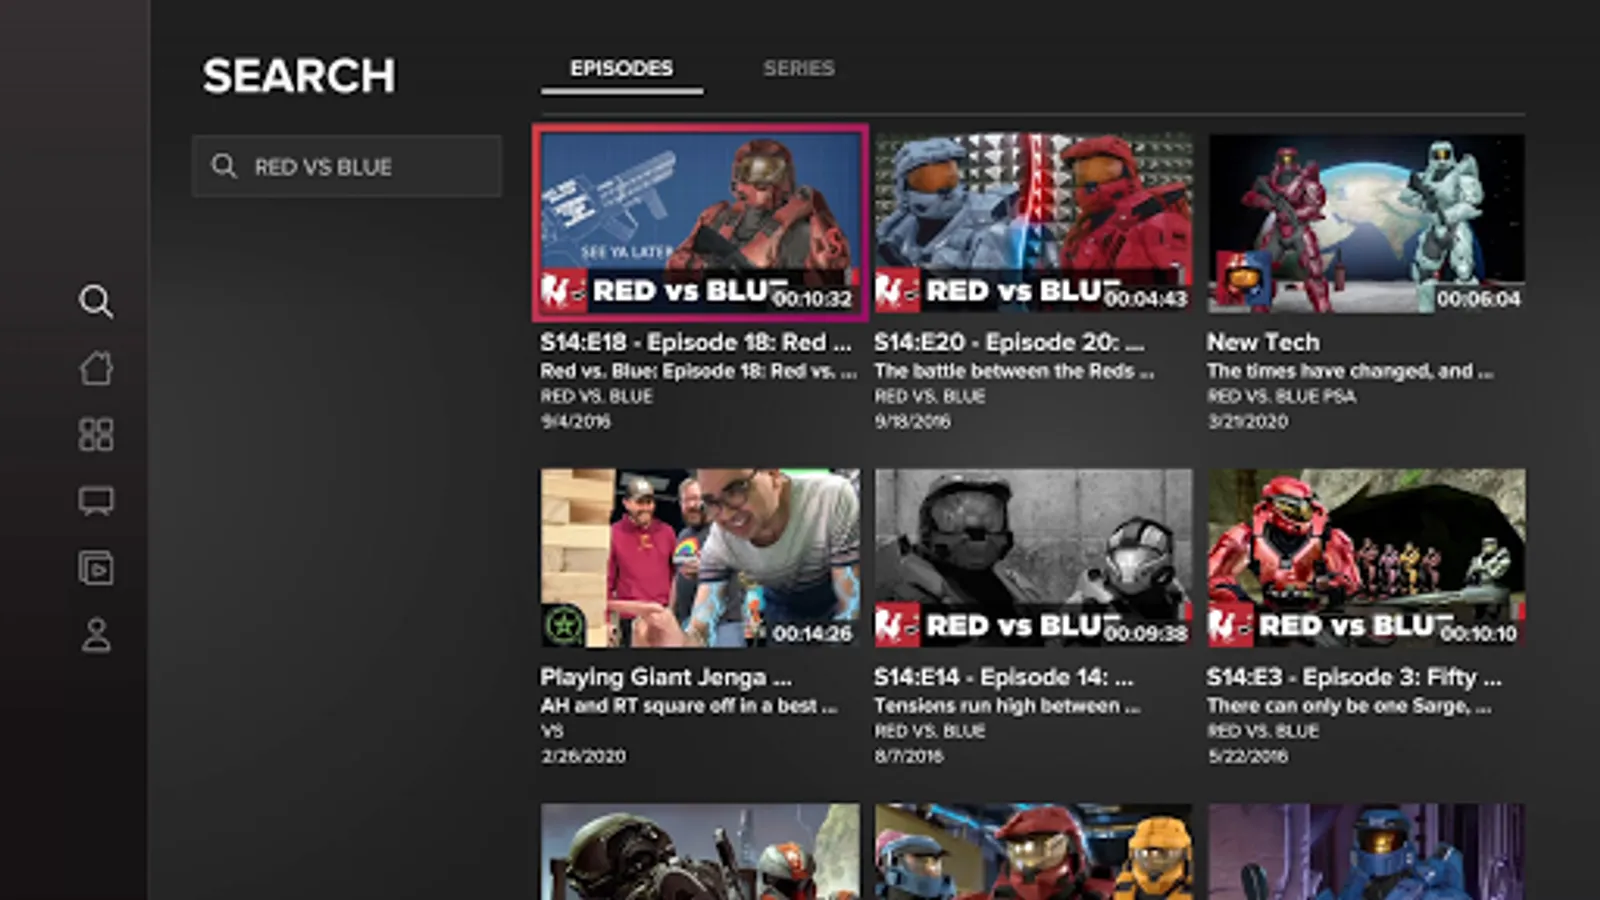Click the 00:14:26 duration label
The height and width of the screenshot is (900, 1600).
click(x=812, y=633)
